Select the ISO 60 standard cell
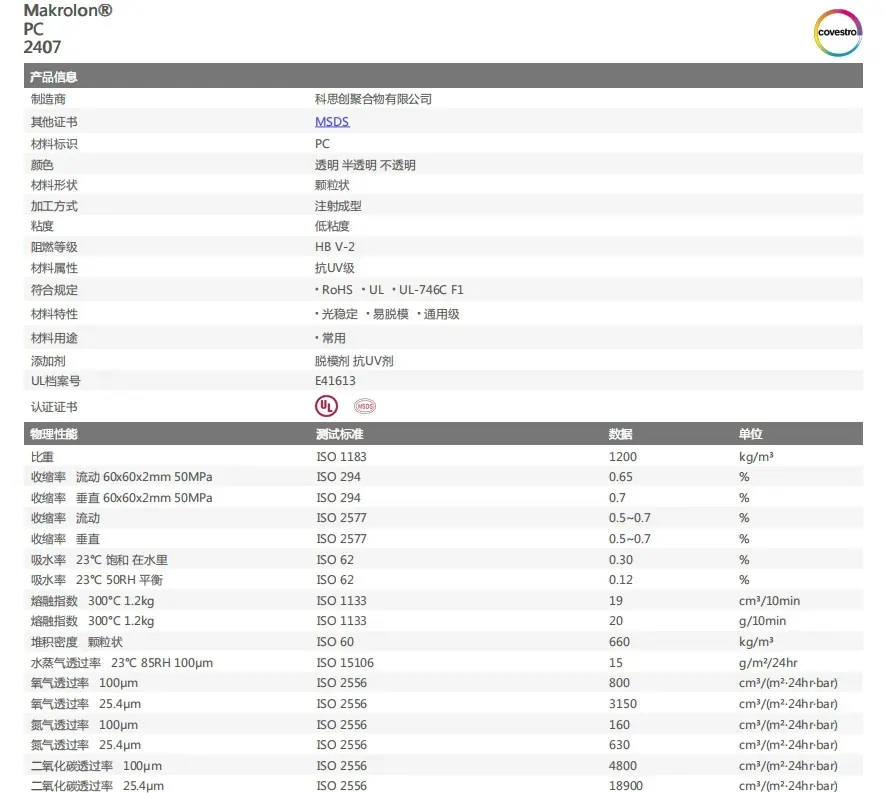886x793 pixels. click(x=335, y=642)
